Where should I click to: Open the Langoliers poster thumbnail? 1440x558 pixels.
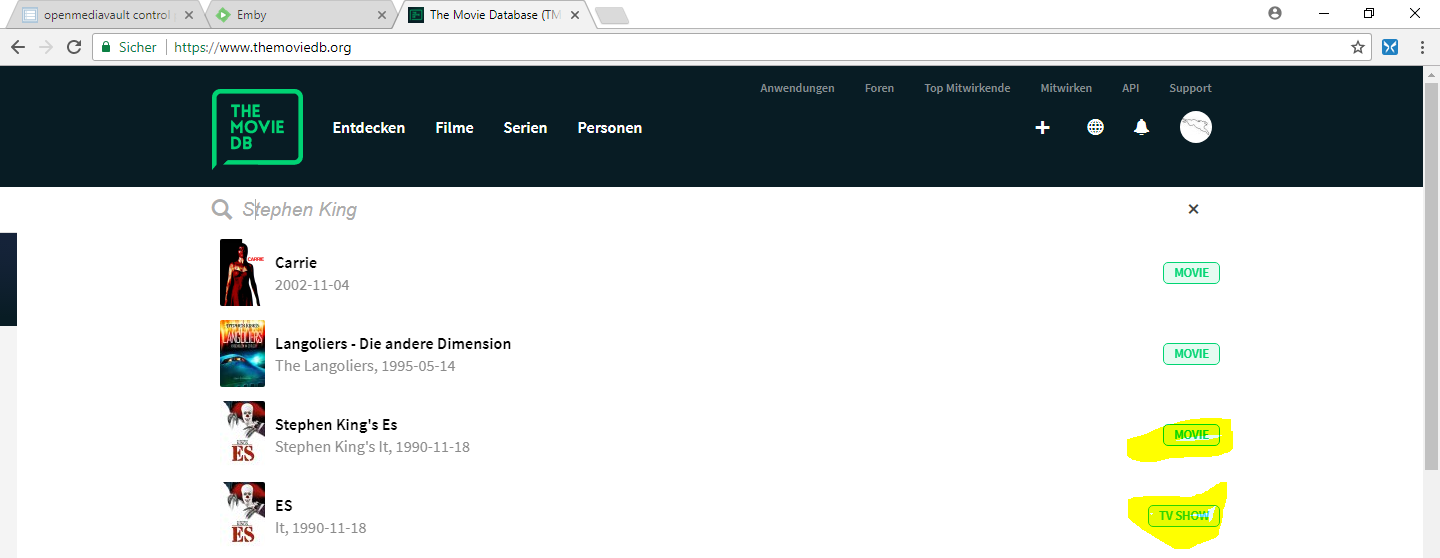(242, 353)
